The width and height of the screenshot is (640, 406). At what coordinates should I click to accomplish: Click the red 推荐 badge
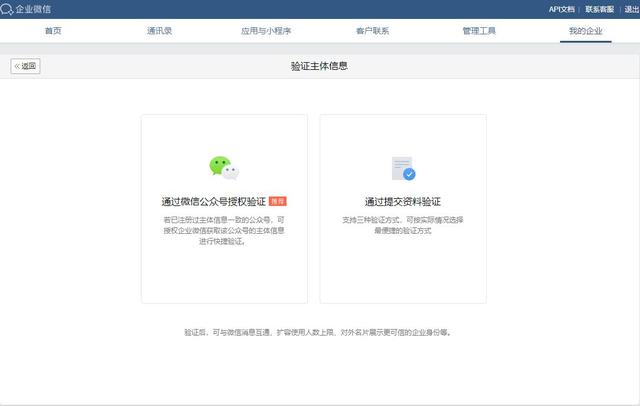pyautogui.click(x=278, y=201)
